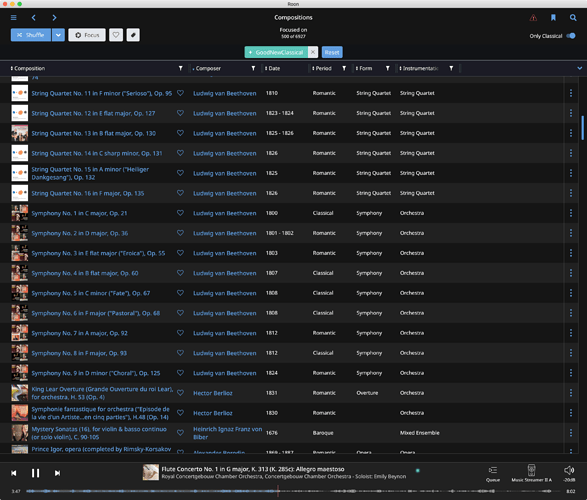Open more options for King Lear Overture
587x500 pixels.
[x=571, y=393]
